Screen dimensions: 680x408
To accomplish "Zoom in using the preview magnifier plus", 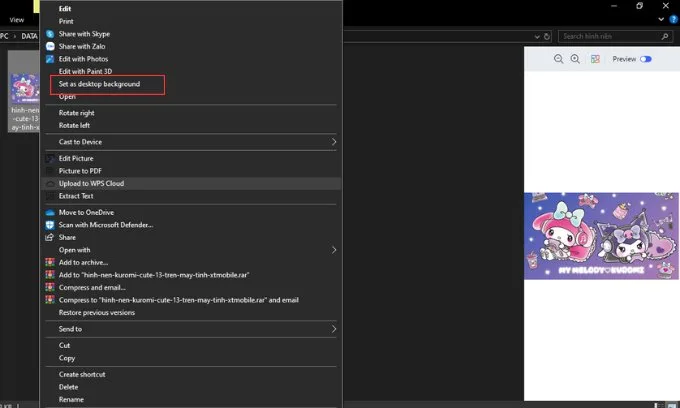I will tap(575, 59).
